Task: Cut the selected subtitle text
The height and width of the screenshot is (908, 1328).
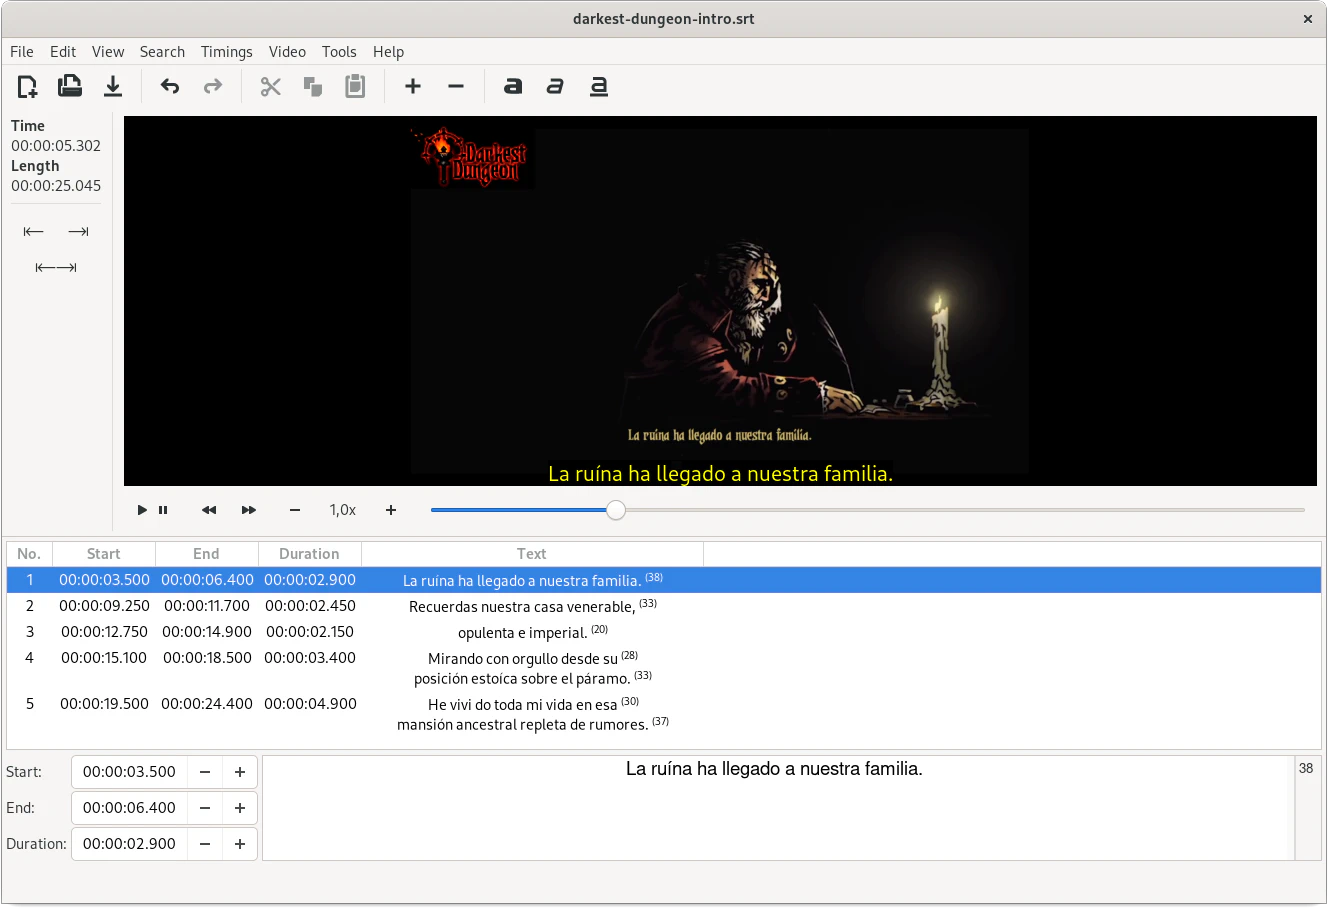Action: [x=270, y=86]
